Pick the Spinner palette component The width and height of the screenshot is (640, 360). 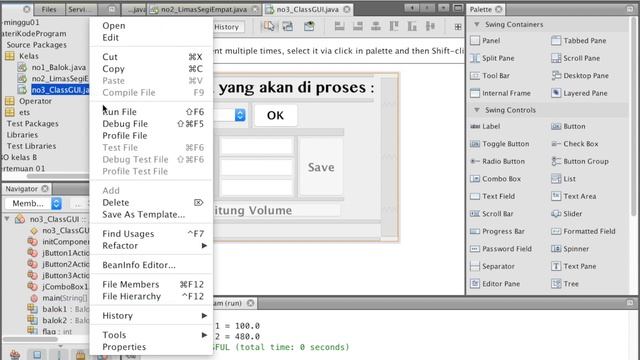(x=570, y=249)
